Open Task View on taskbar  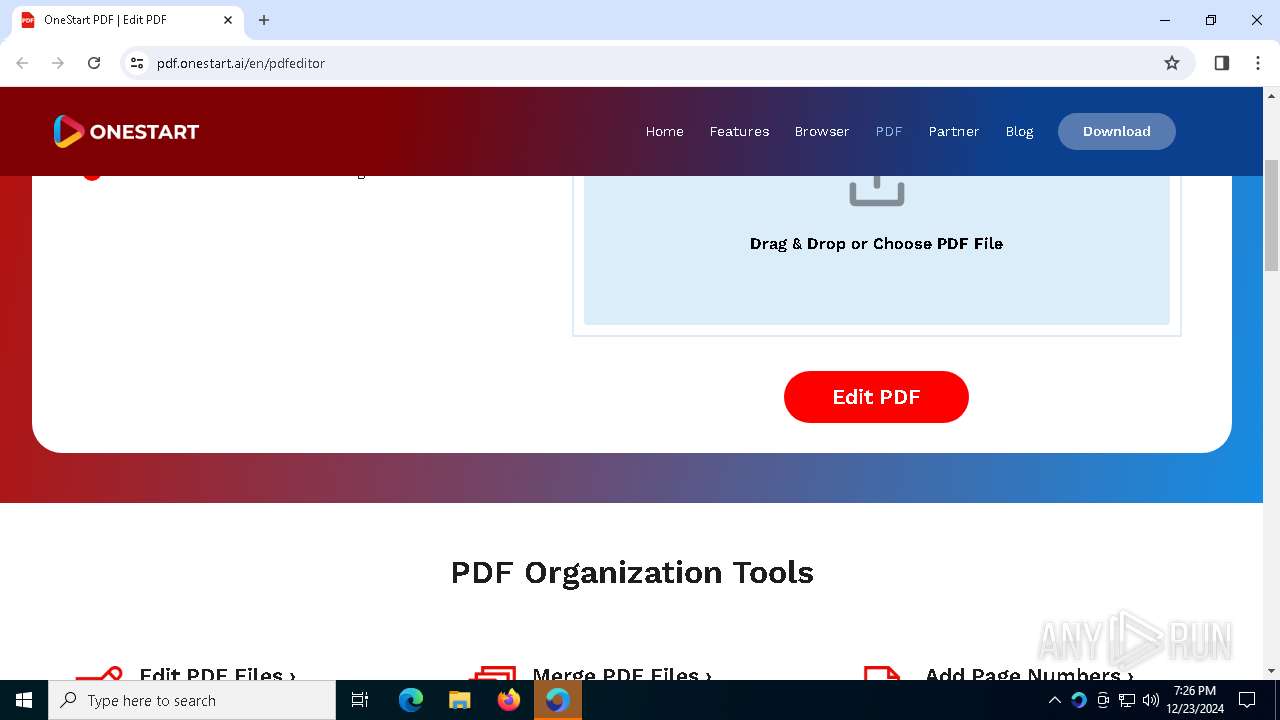(x=360, y=700)
